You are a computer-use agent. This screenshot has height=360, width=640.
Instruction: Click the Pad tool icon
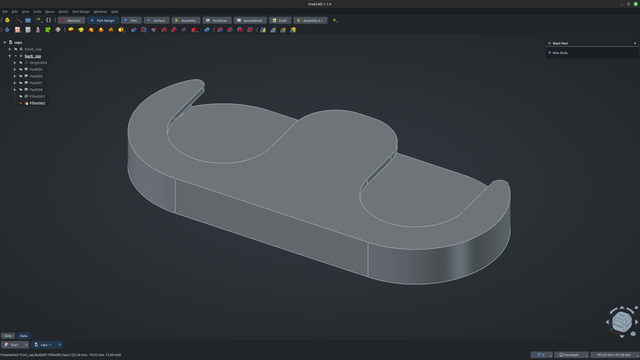click(71, 30)
